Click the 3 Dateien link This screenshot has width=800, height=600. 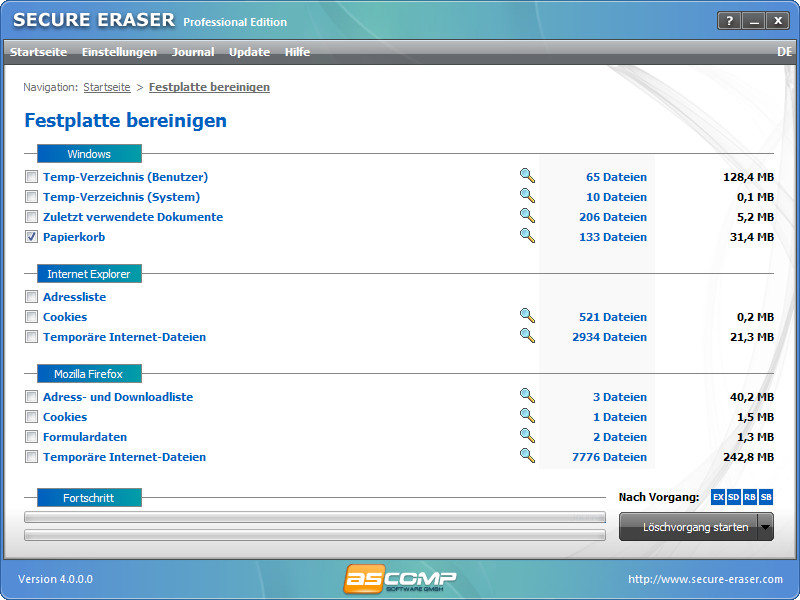620,397
